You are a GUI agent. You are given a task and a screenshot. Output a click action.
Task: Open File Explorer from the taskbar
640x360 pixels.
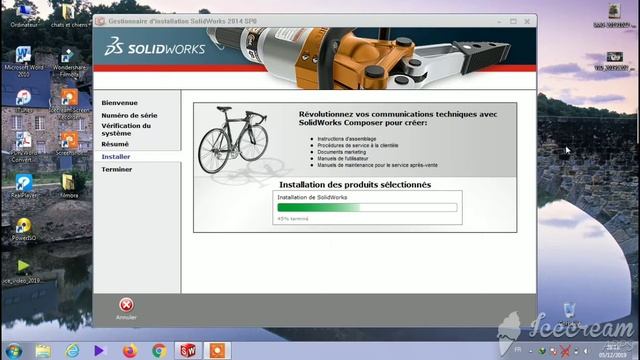coord(43,351)
